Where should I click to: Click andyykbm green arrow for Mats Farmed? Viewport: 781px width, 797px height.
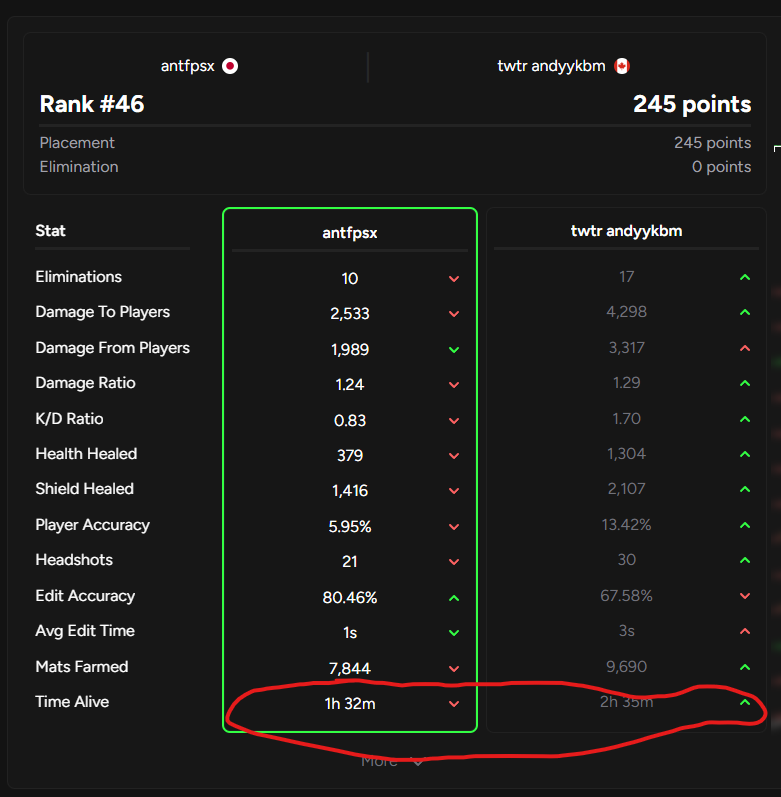coord(745,667)
